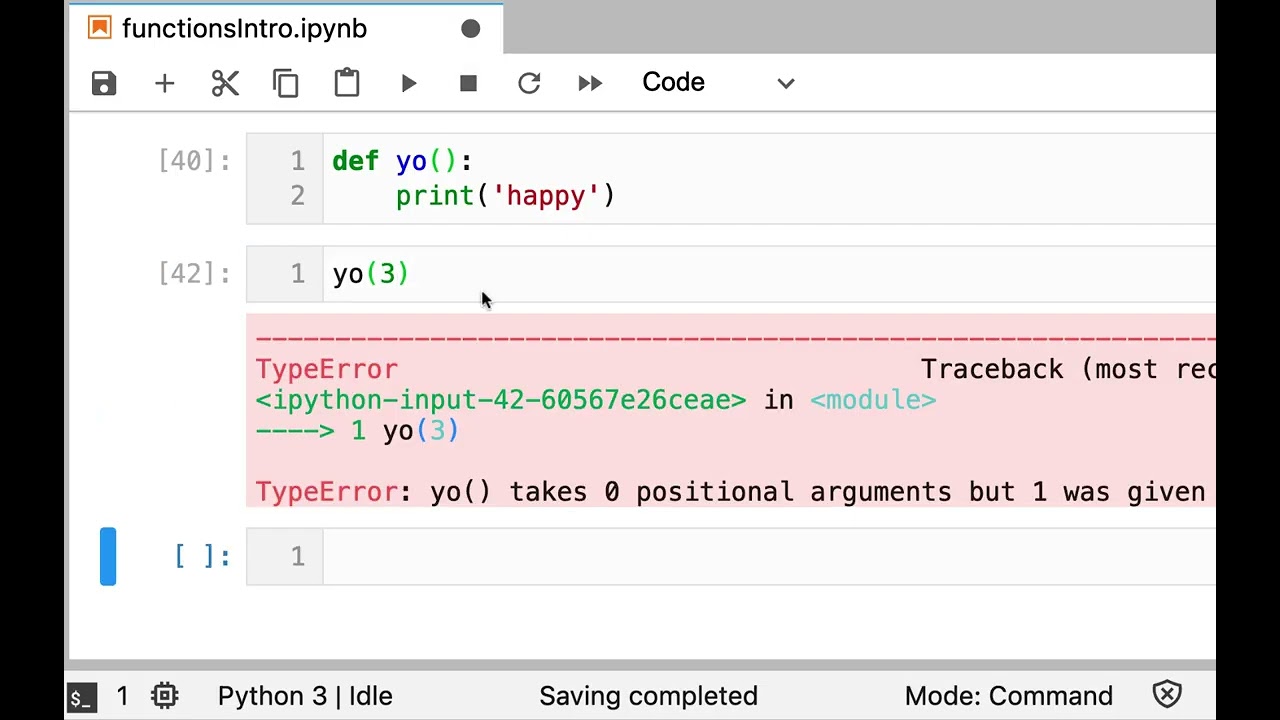Open terminals icon in the status bar
Image resolution: width=1280 pixels, height=720 pixels.
coord(82,696)
